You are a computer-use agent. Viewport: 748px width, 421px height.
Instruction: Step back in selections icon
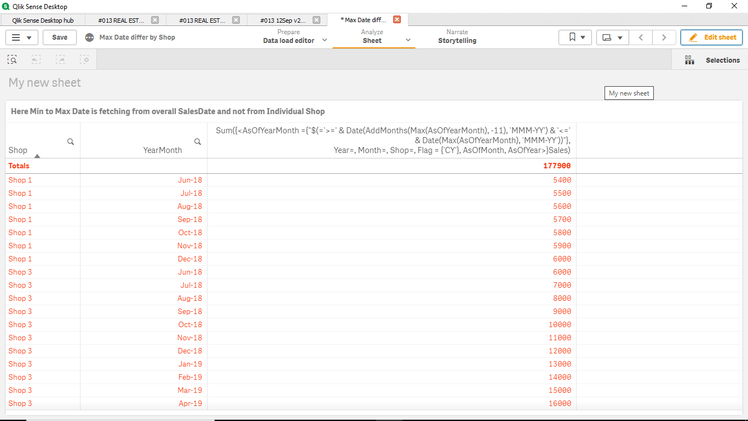pyautogui.click(x=36, y=60)
